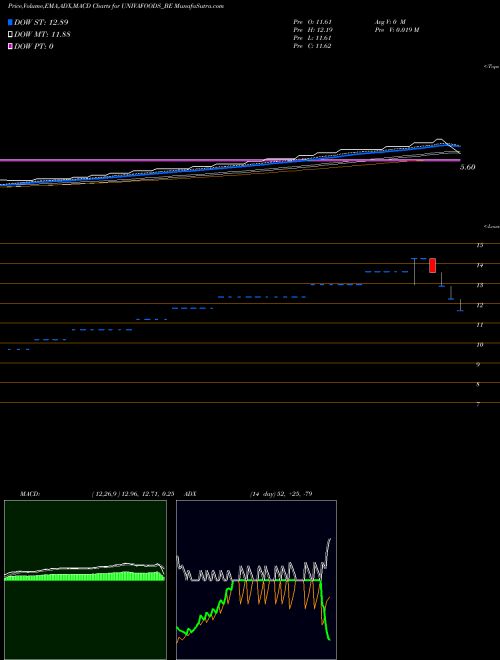Click the 'Pre O: 11.61' value
The width and height of the screenshot is (500, 660).
[313, 21]
